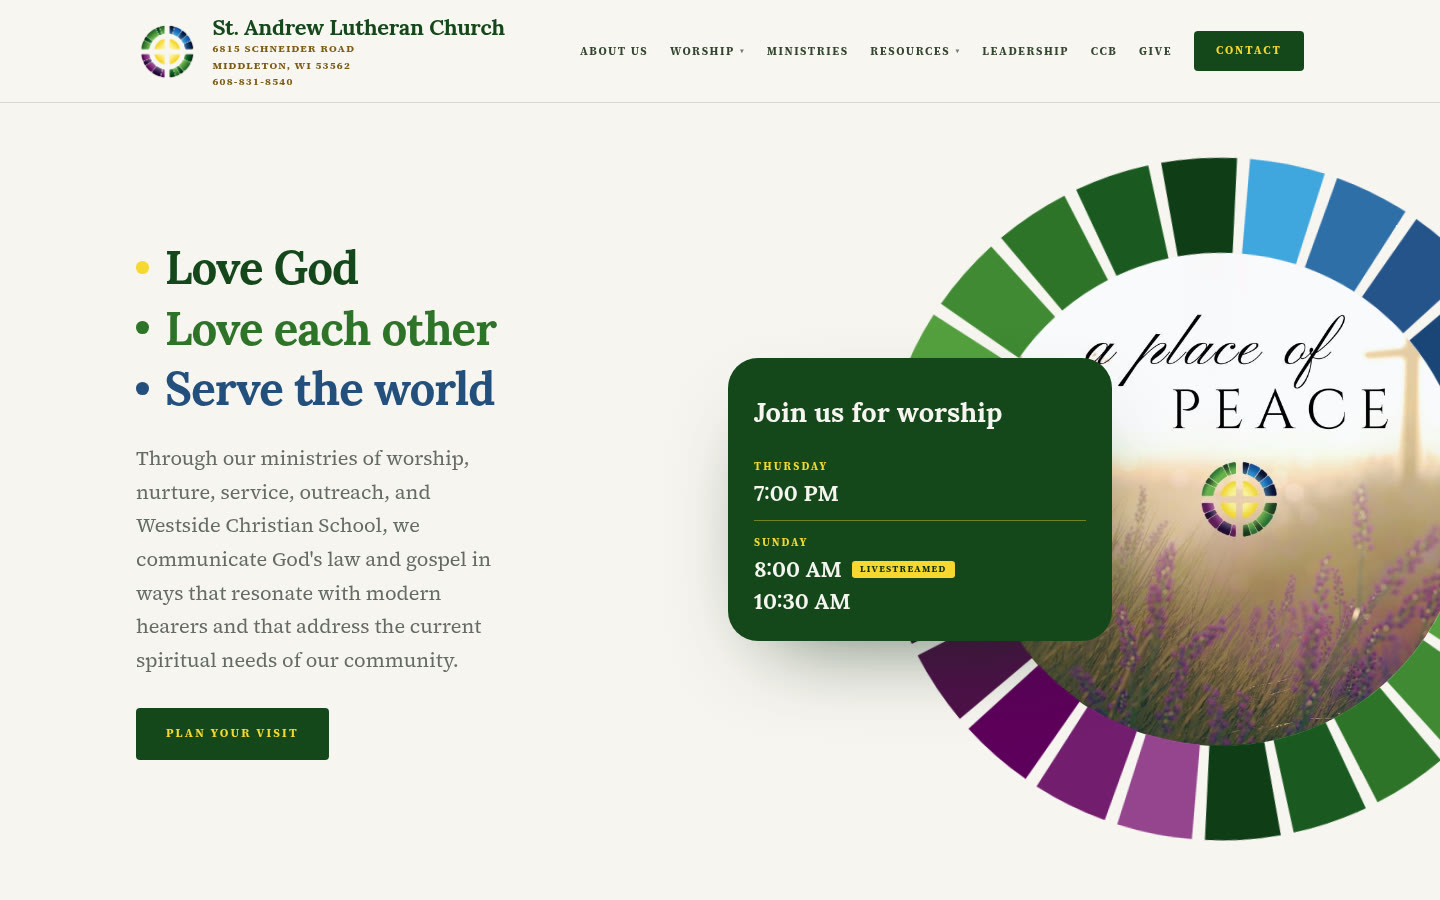This screenshot has height=900, width=1440.
Task: Click the Love each other heading
Action: (x=331, y=329)
